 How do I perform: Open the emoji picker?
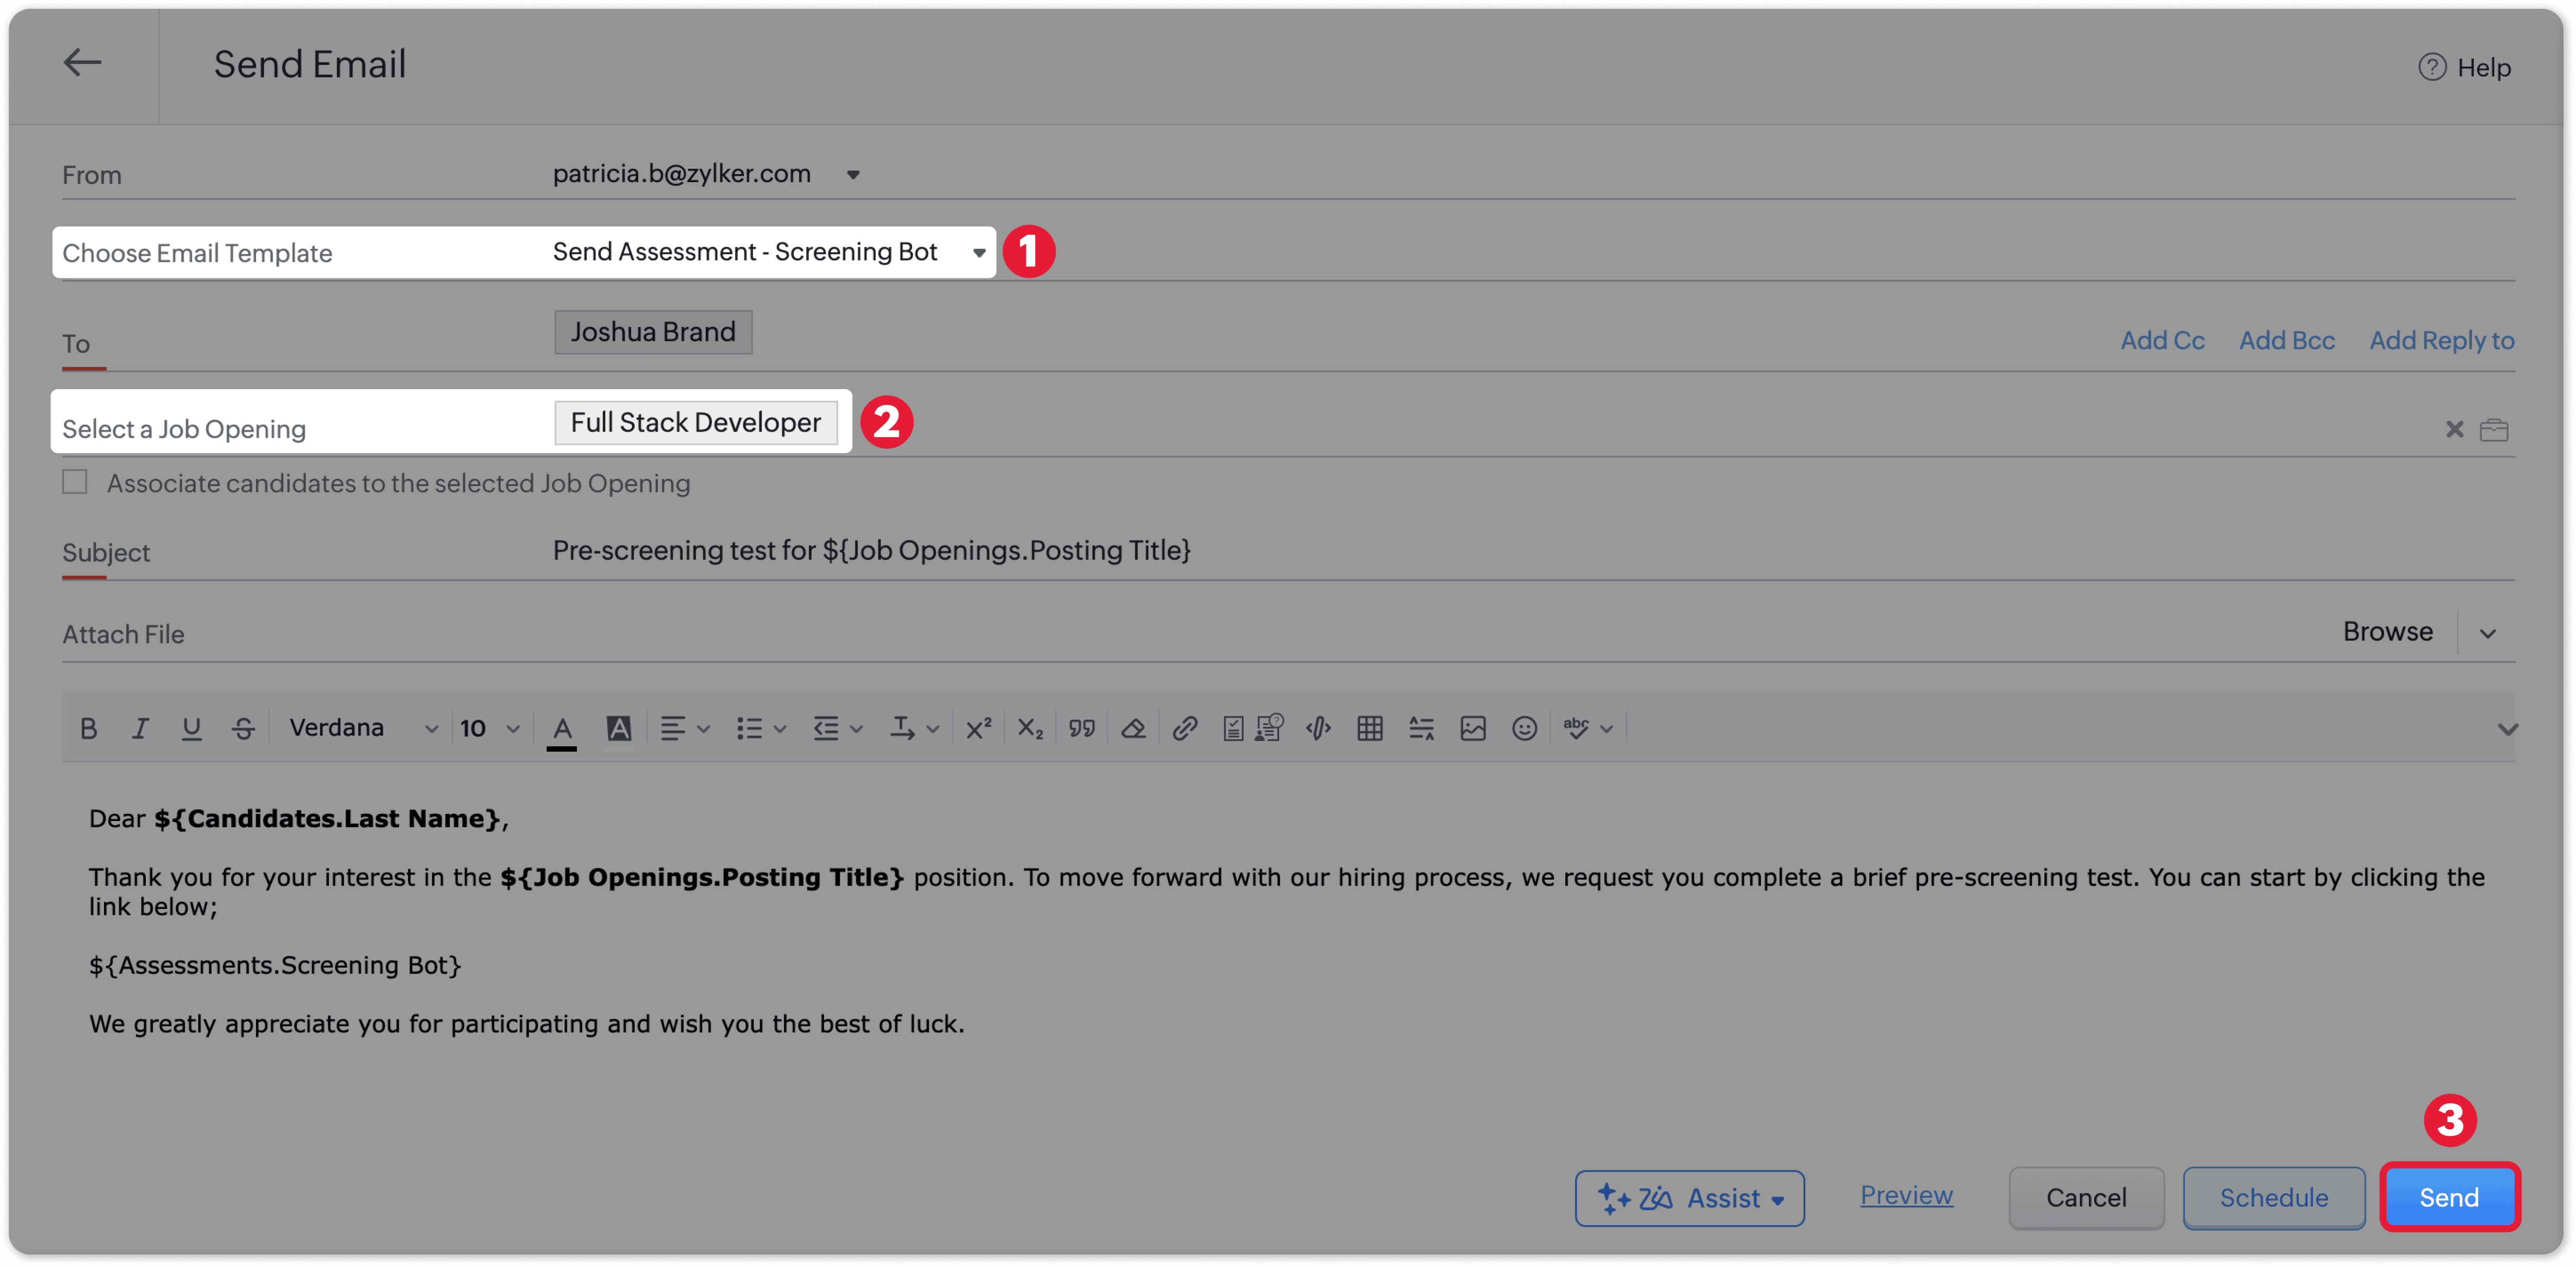click(x=1524, y=729)
